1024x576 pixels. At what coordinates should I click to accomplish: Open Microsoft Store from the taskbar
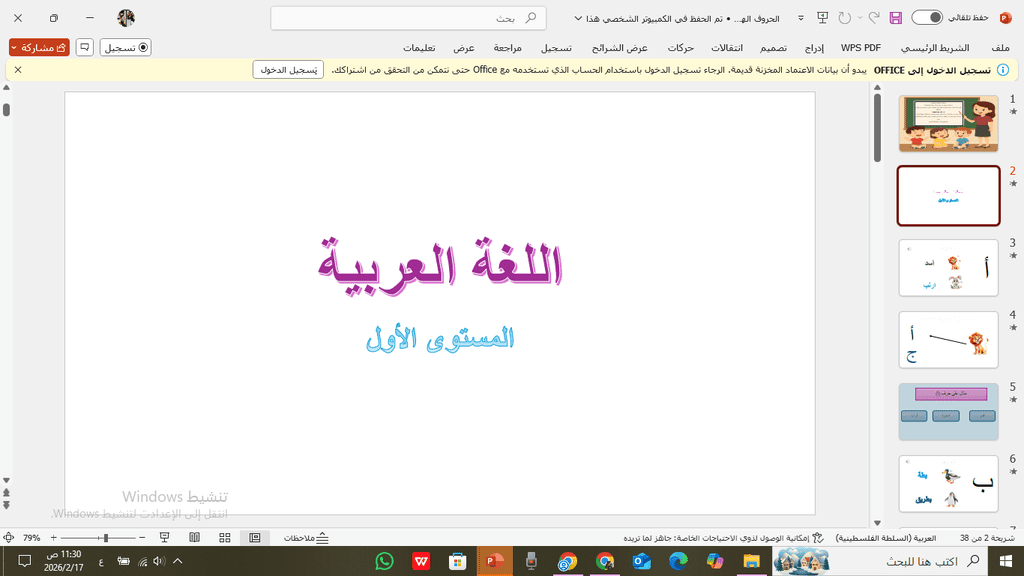(x=458, y=561)
